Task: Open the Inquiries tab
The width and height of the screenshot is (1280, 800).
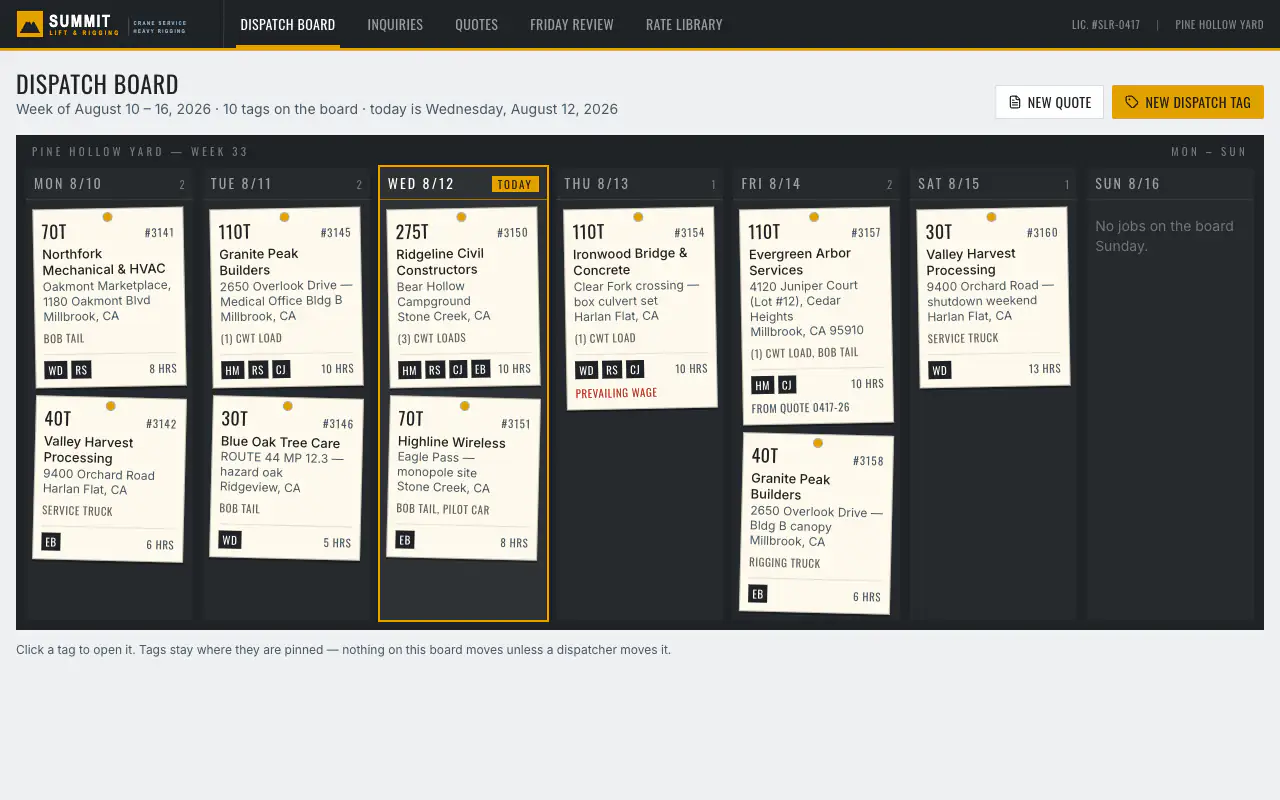Action: click(x=395, y=24)
